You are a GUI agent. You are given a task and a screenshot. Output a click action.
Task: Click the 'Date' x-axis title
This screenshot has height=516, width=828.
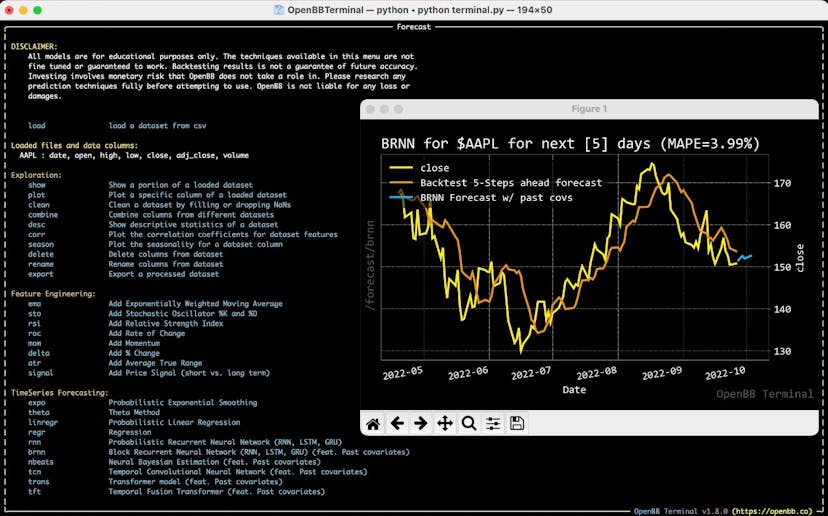pos(574,390)
